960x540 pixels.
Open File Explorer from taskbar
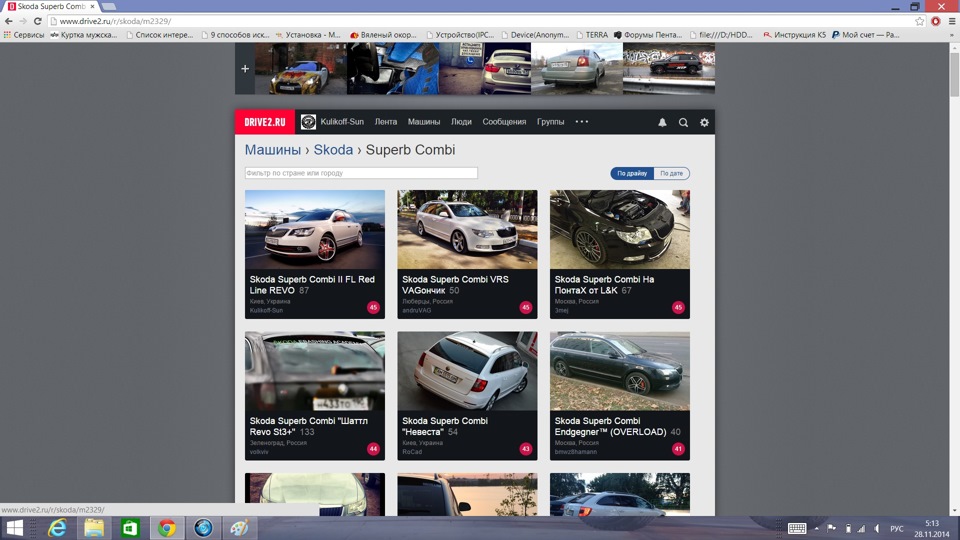pyautogui.click(x=94, y=528)
